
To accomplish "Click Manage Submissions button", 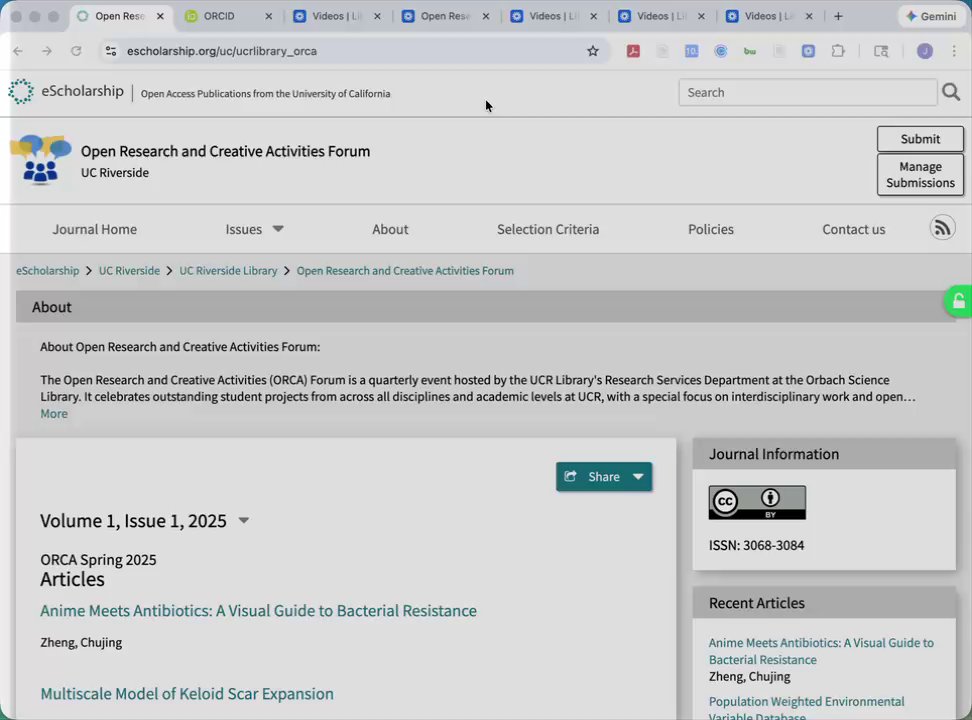I will (x=920, y=174).
